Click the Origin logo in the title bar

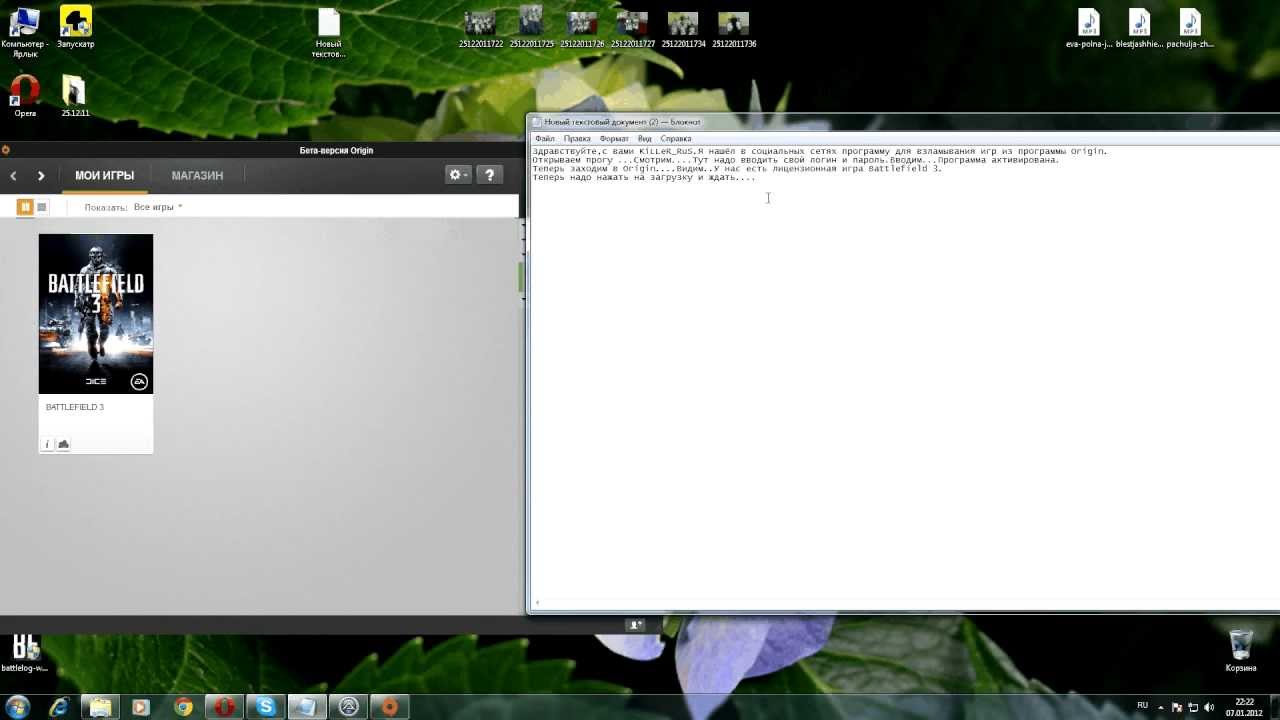click(6, 150)
